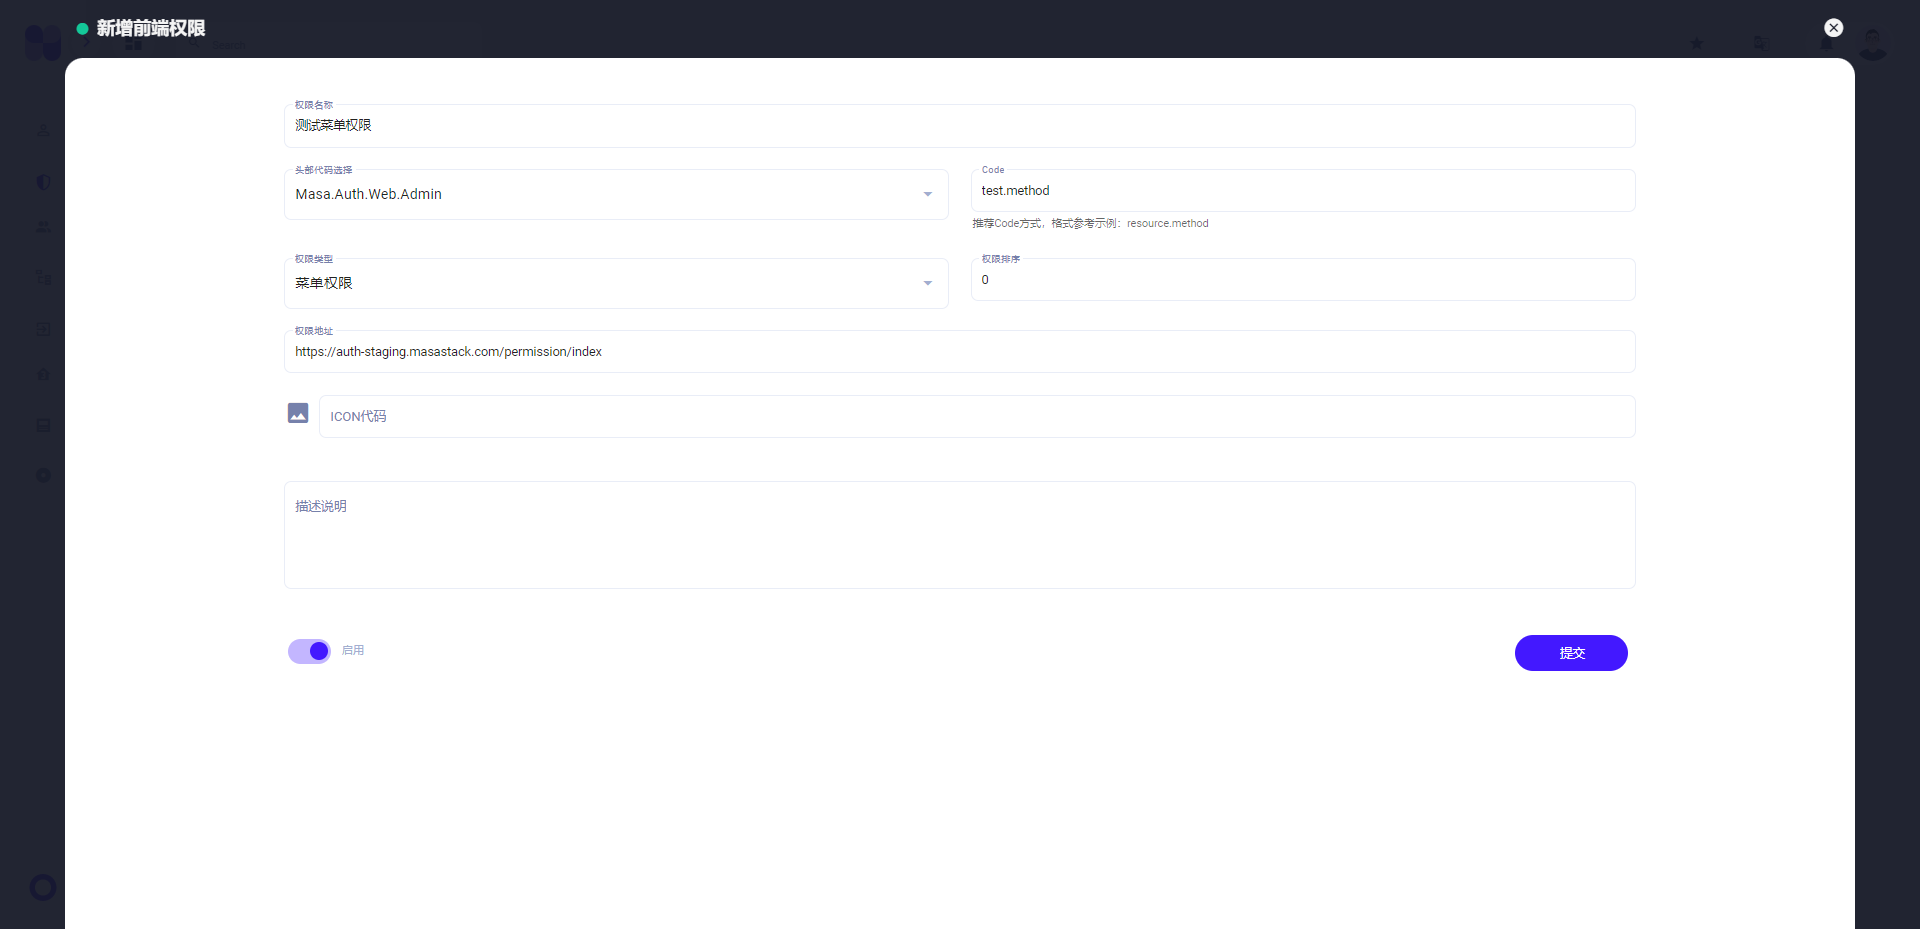Click the user avatar in top-right corner
This screenshot has width=1920, height=929.
(1874, 44)
